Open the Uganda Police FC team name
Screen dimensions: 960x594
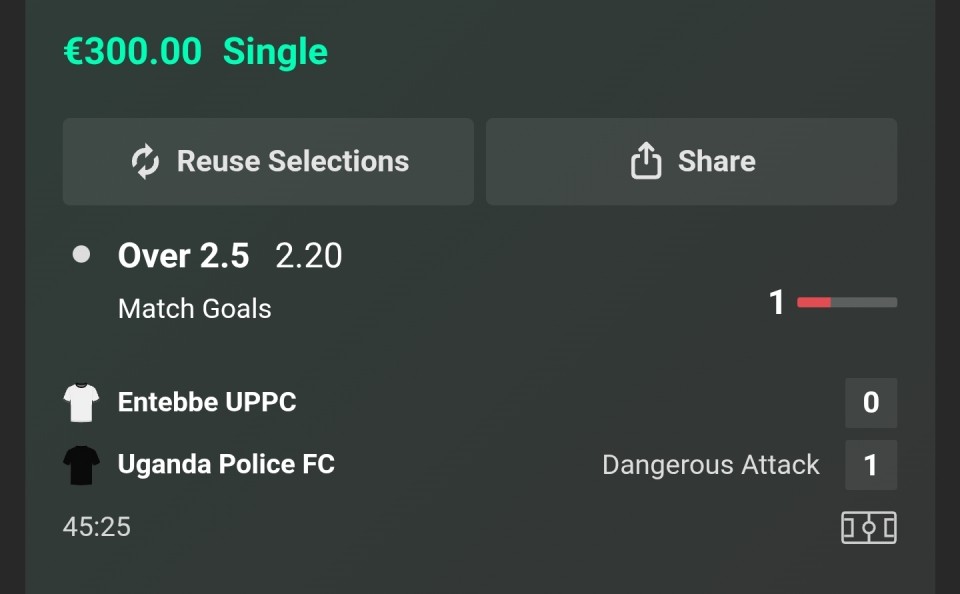tap(226, 464)
